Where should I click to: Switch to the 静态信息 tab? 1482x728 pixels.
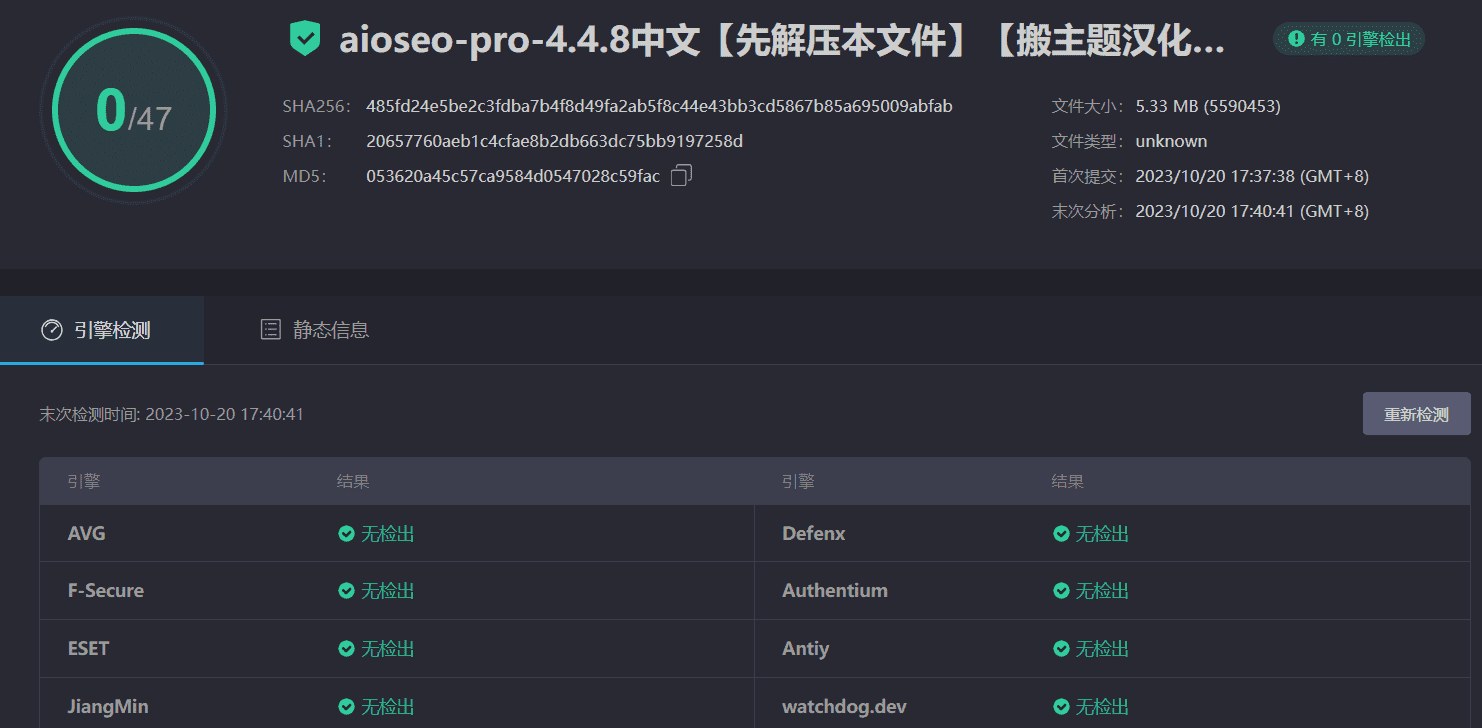click(x=314, y=330)
